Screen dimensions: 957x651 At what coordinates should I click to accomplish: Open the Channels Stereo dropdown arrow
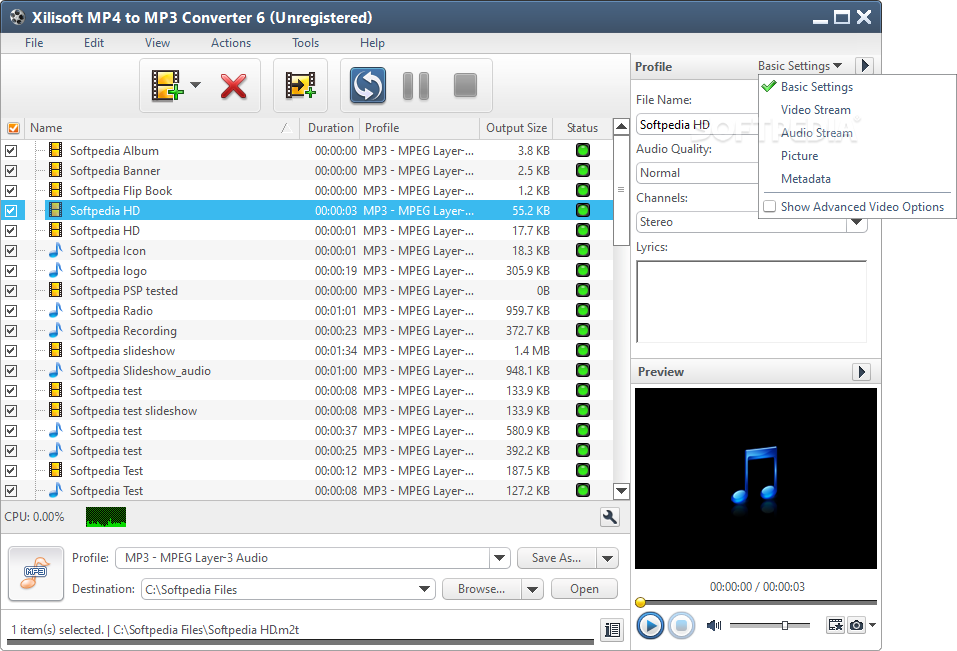coord(857,221)
